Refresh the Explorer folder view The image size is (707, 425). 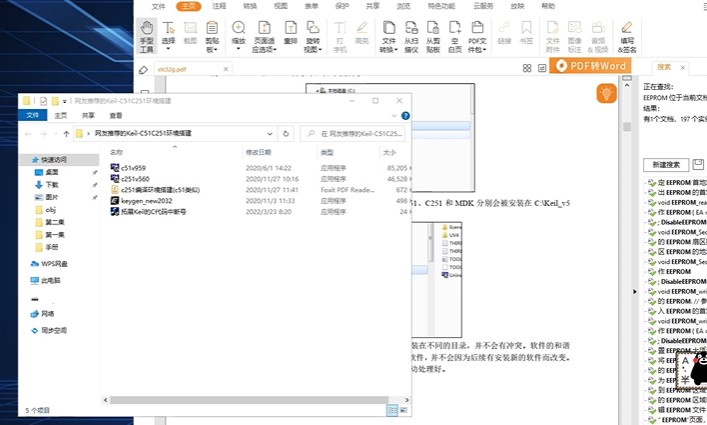pyautogui.click(x=285, y=133)
